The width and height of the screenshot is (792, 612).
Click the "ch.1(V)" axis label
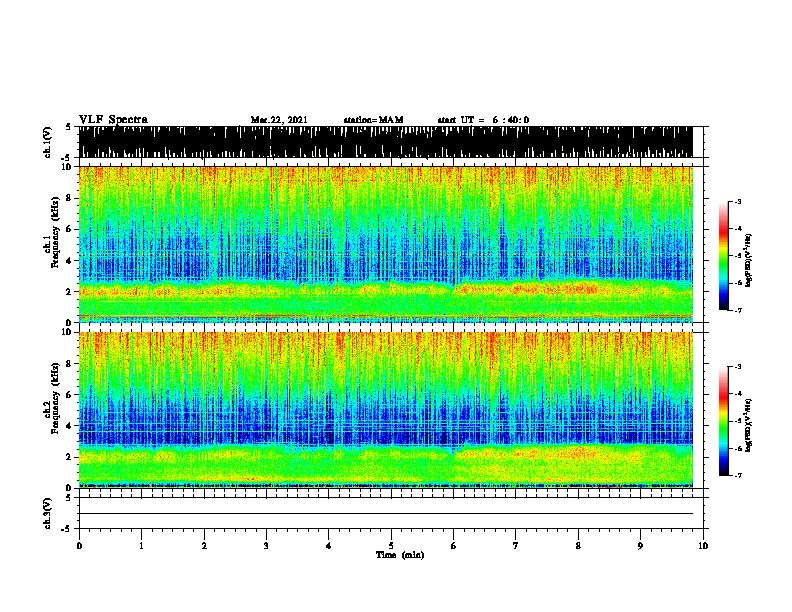point(47,142)
